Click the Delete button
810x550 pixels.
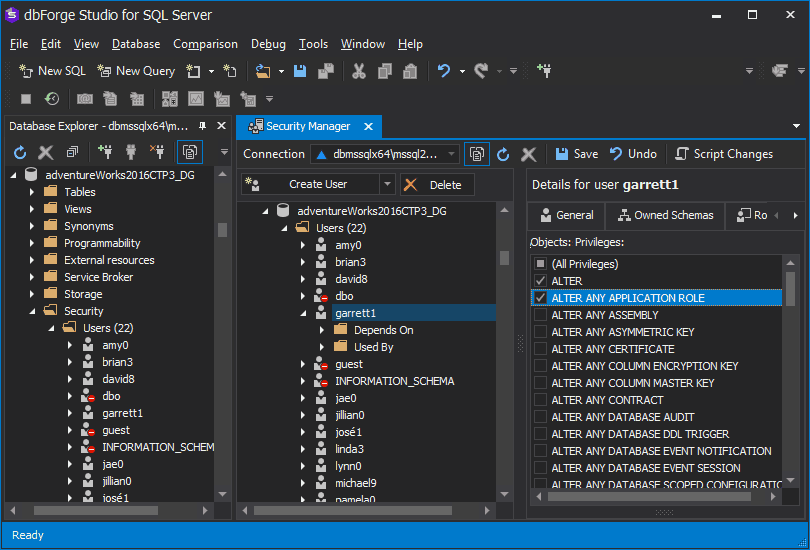(x=436, y=184)
